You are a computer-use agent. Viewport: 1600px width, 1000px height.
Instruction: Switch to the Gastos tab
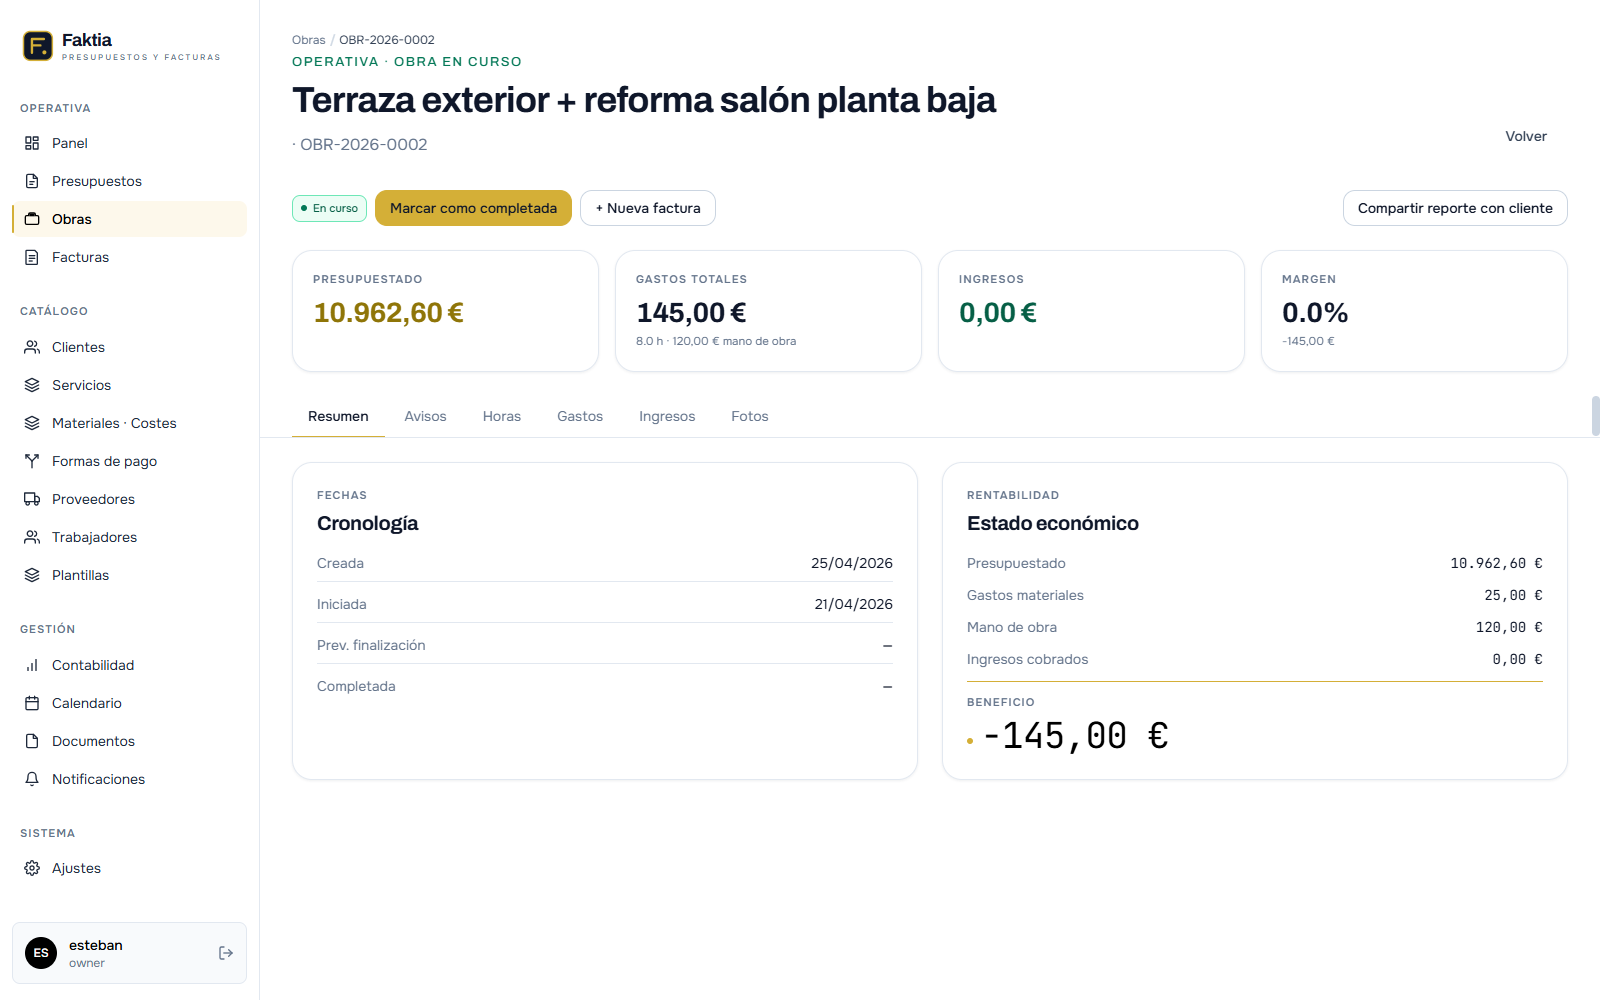click(580, 416)
